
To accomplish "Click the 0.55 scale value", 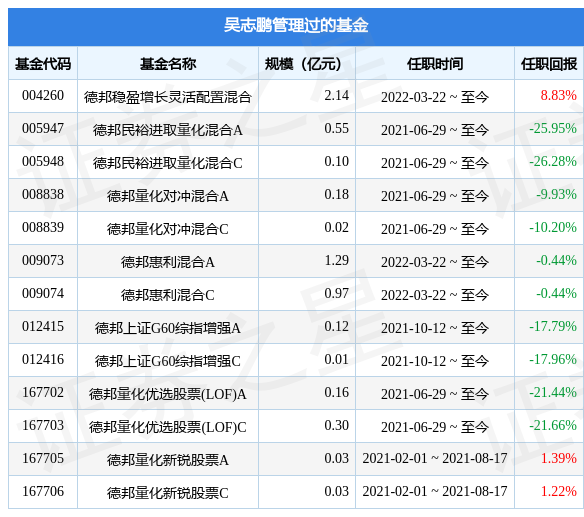I will (336, 129).
